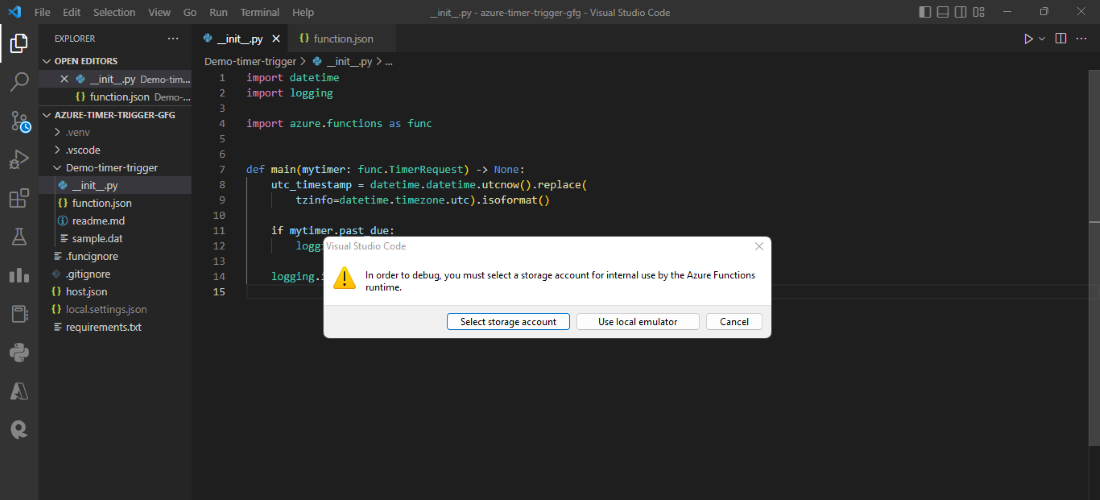Image resolution: width=1100 pixels, height=500 pixels.
Task: Open the Customize Layout icon
Action: [979, 12]
